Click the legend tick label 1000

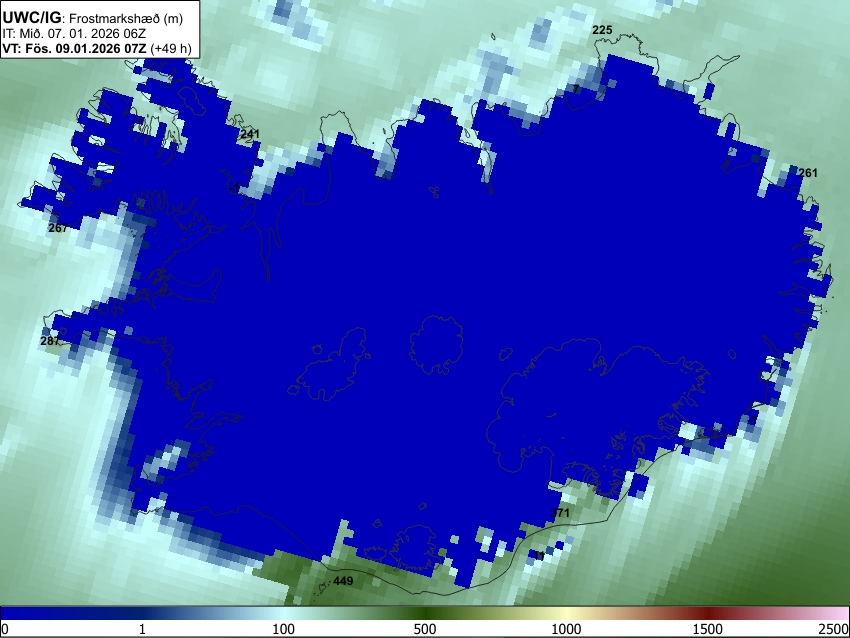click(566, 629)
